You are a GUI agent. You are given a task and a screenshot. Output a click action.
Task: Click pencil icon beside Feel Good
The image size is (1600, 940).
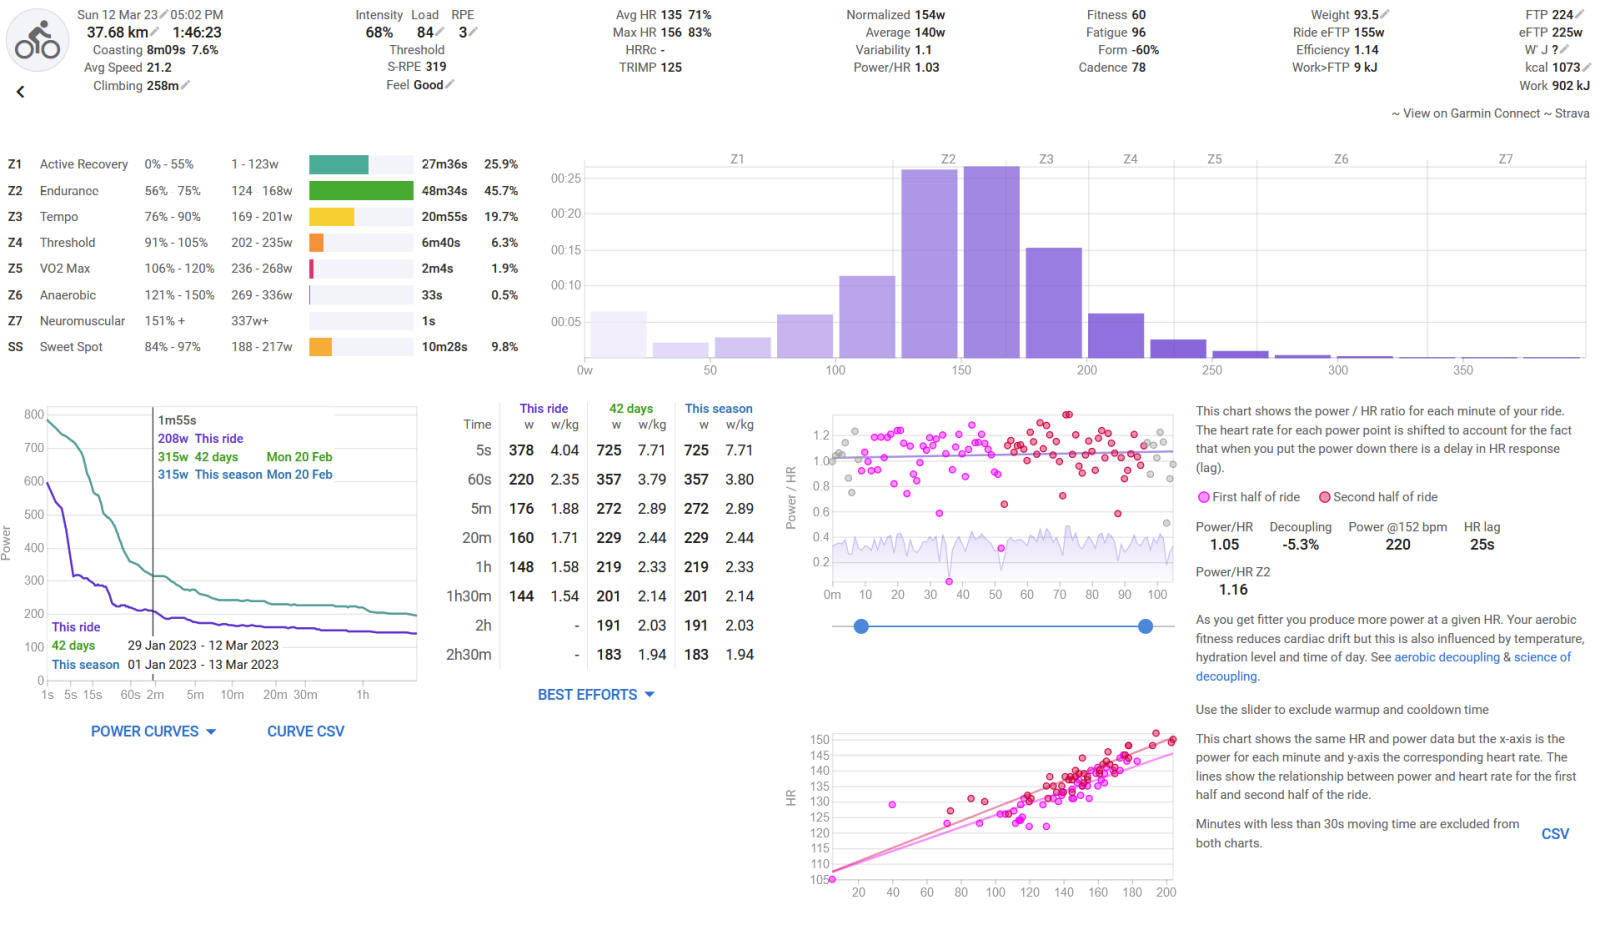[x=450, y=85]
